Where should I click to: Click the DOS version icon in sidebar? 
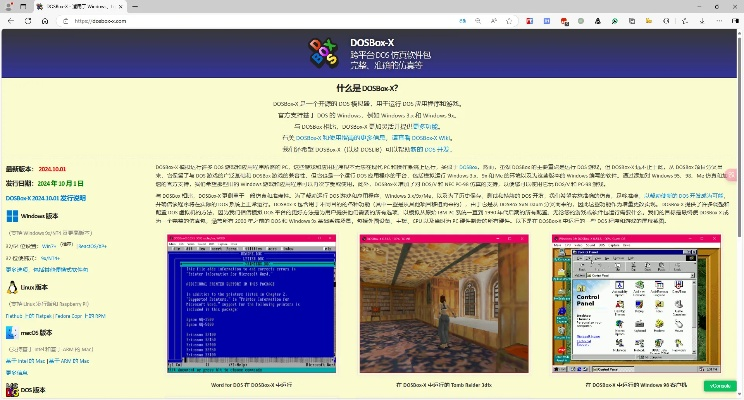(12, 388)
